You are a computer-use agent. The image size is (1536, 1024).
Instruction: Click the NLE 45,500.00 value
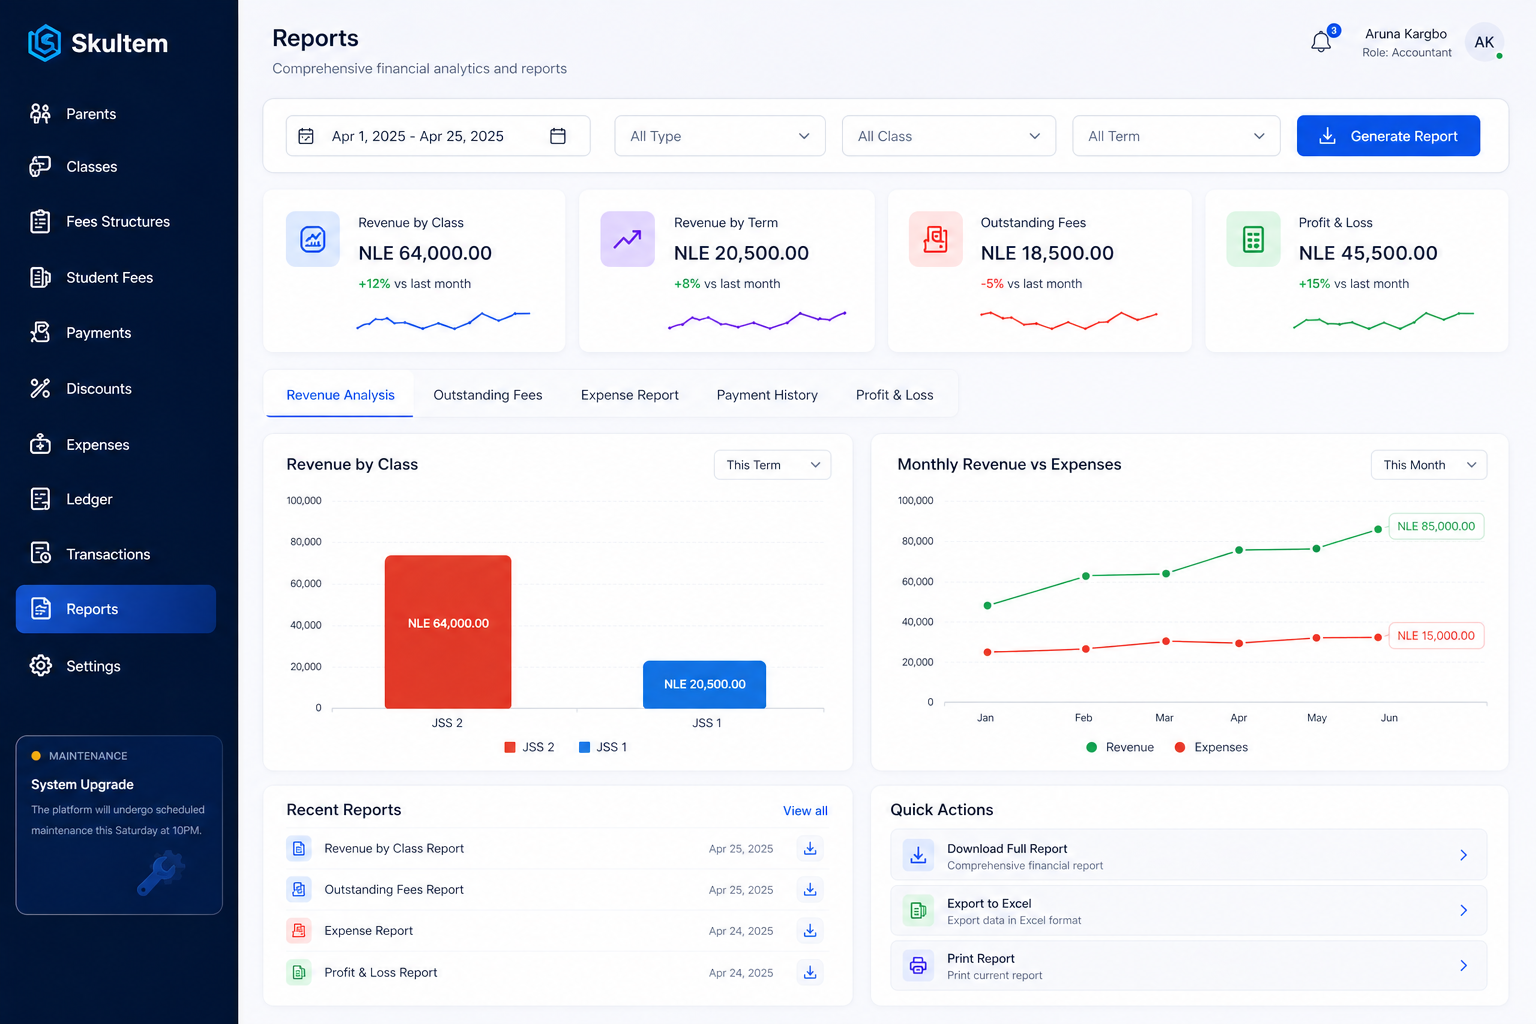[x=1368, y=253]
